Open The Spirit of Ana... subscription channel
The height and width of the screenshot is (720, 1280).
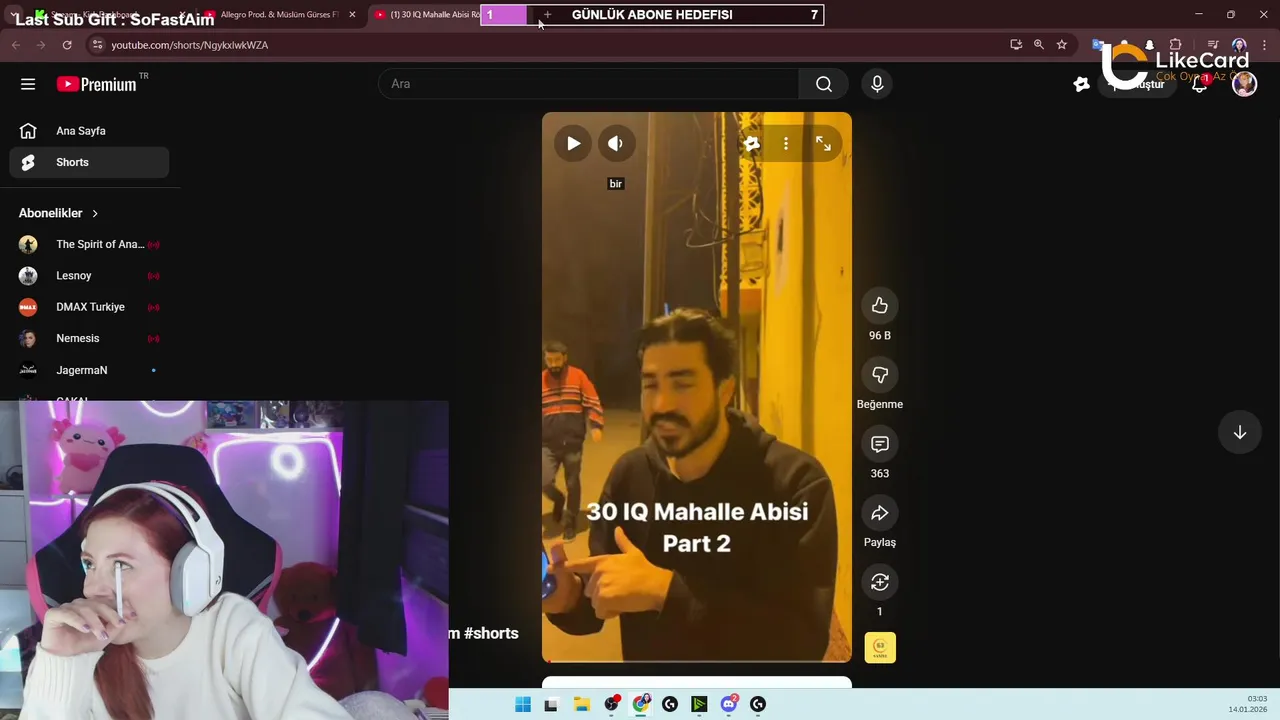(89, 244)
